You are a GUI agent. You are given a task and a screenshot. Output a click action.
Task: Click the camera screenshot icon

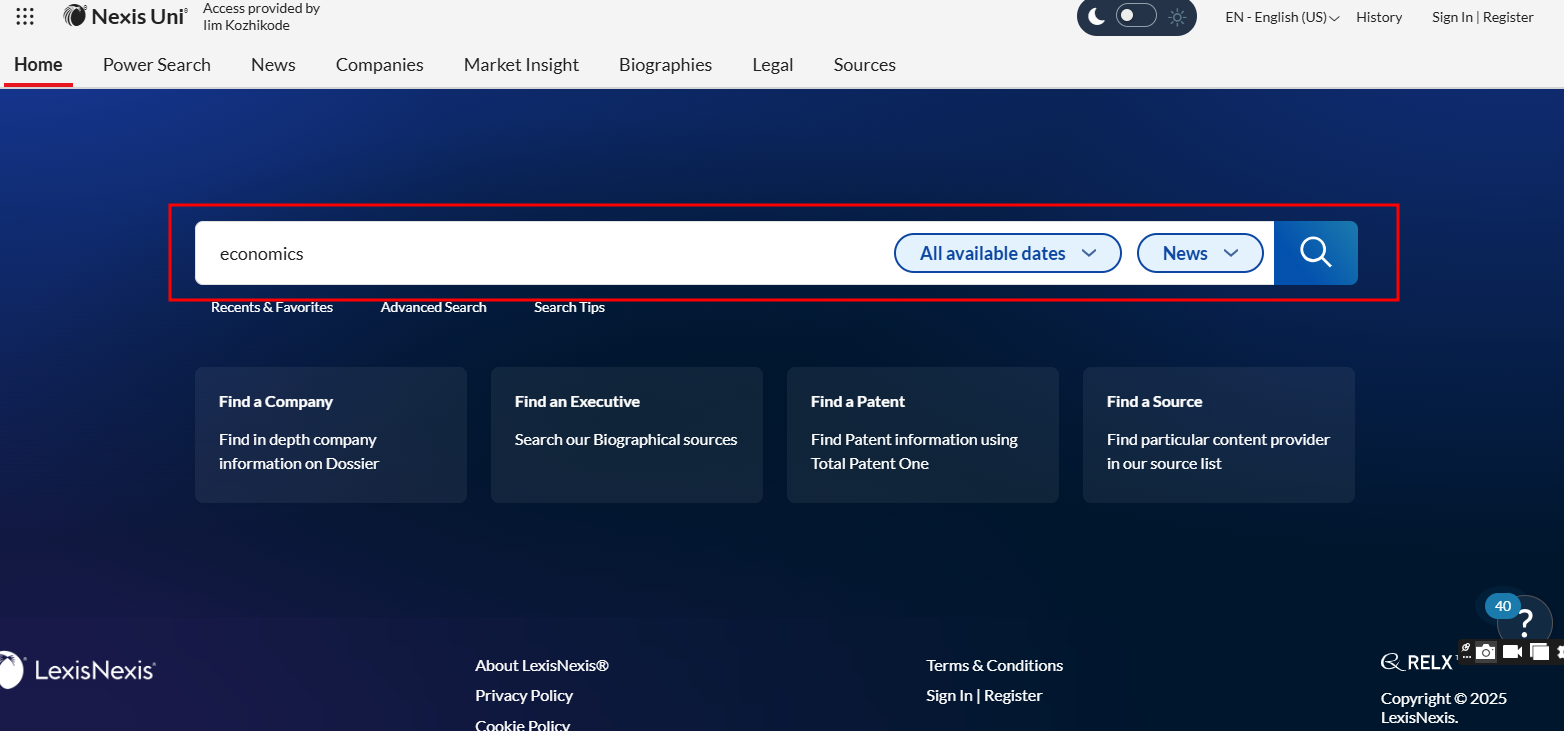pos(1486,652)
